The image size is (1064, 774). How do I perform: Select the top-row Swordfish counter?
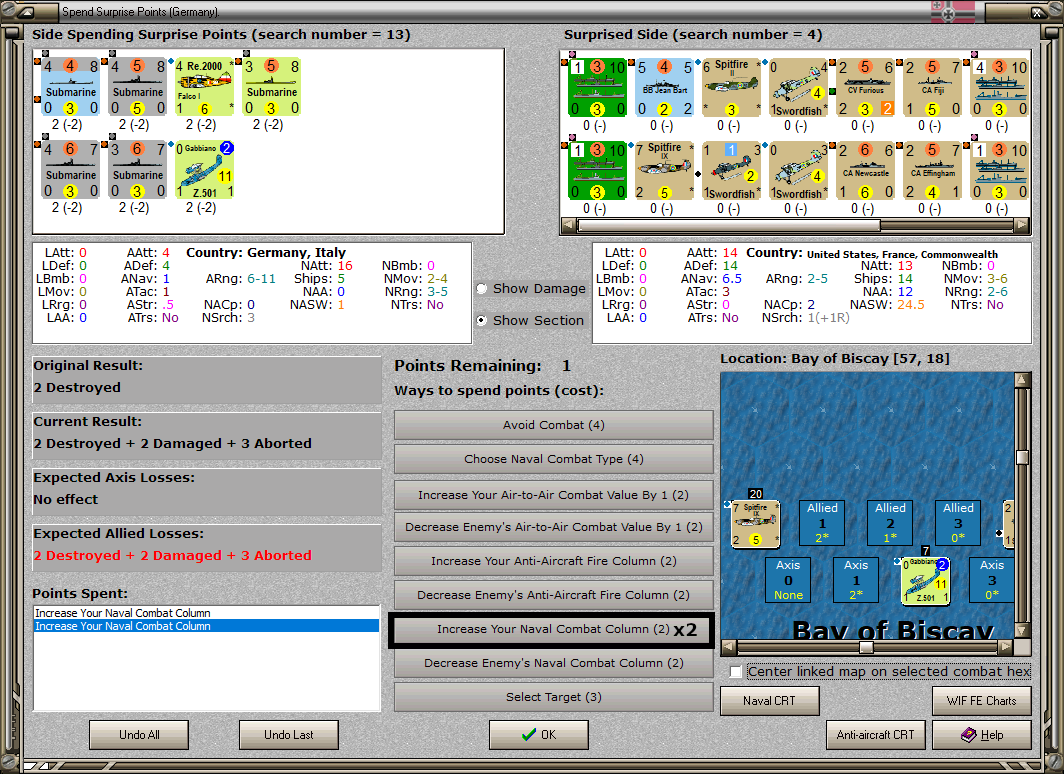(x=799, y=88)
